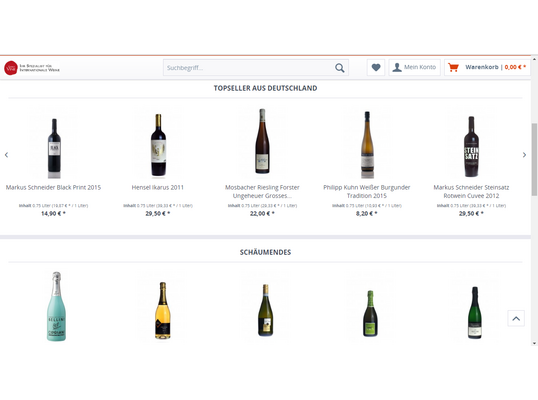The width and height of the screenshot is (538, 400).
Task: Open Markus Schneider Black Print 2015 bottle image
Action: 54,148
